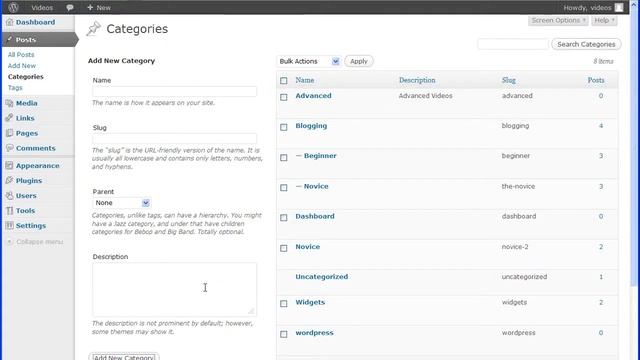This screenshot has width=640, height=360.
Task: Click the 'the-novice' slug text
Action: [518, 186]
